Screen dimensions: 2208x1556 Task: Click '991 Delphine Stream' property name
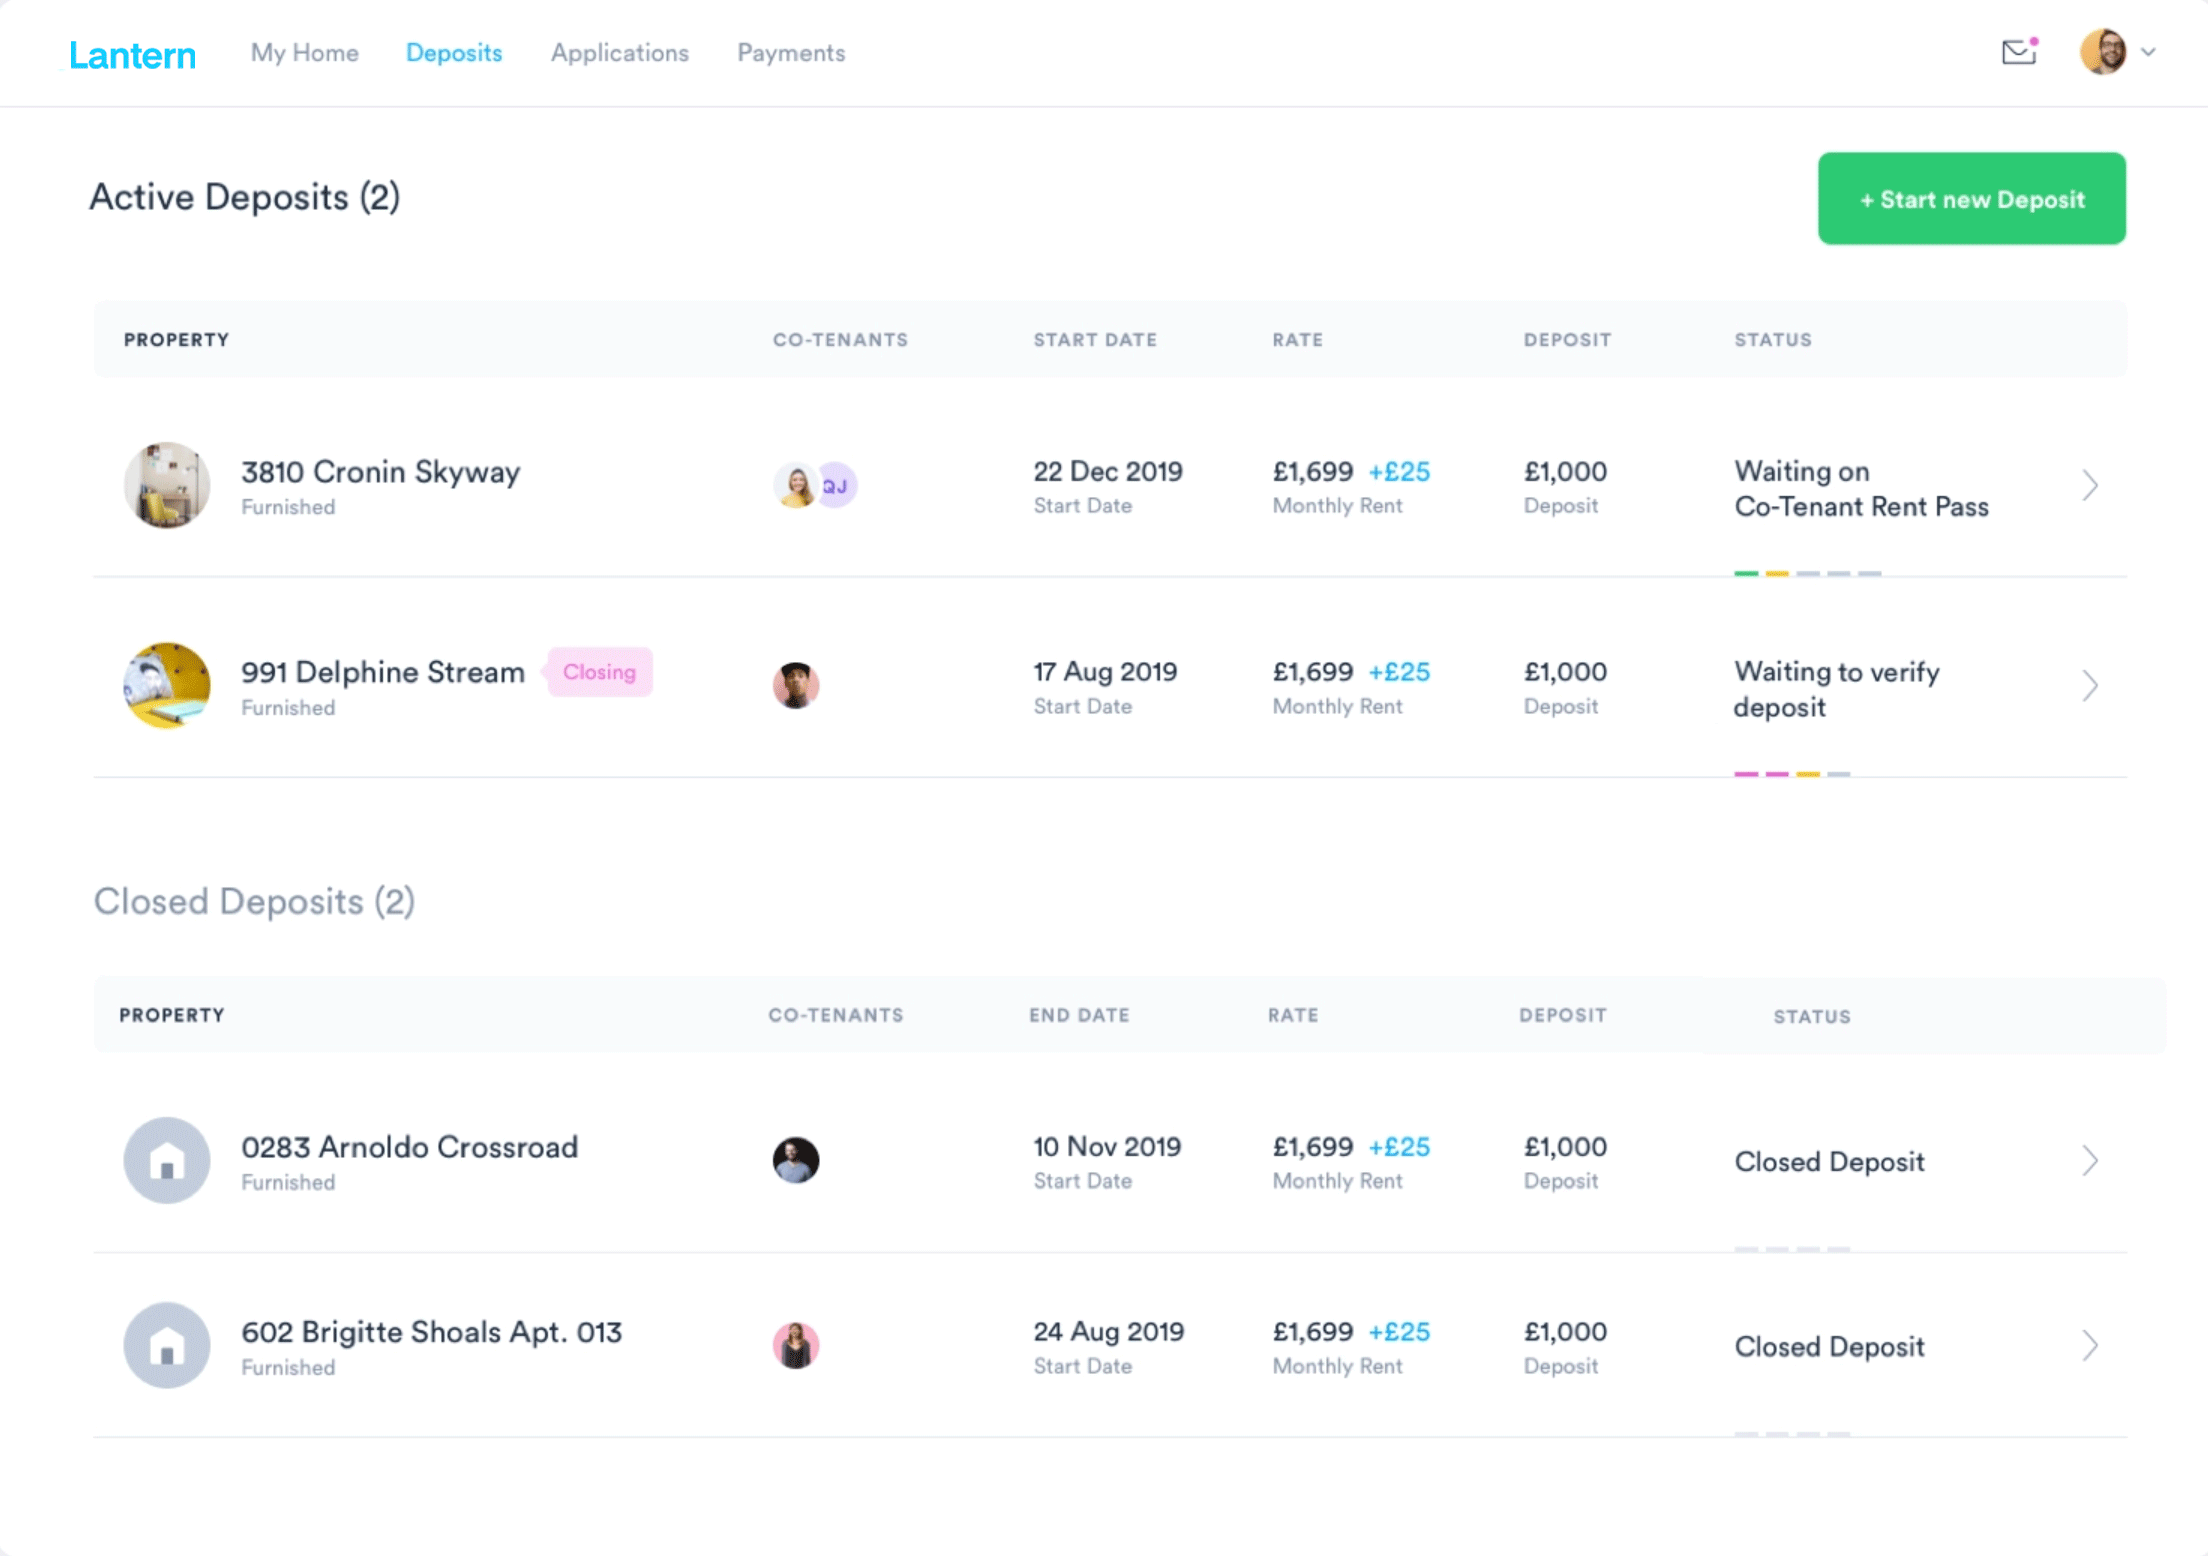(383, 672)
